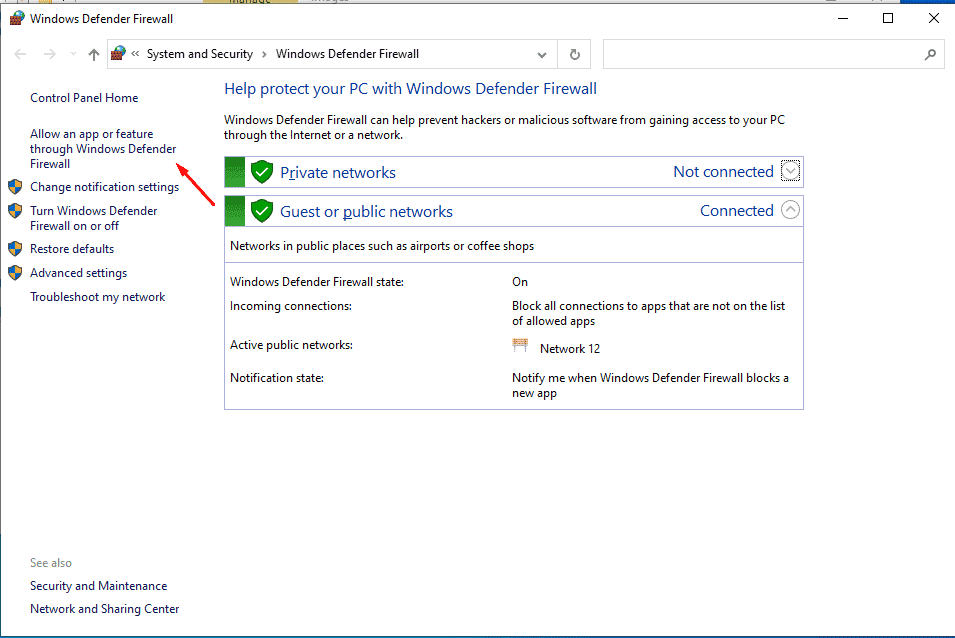This screenshot has width=955, height=638.
Task: Click the shield icon beside Change notification settings
Action: 15,186
